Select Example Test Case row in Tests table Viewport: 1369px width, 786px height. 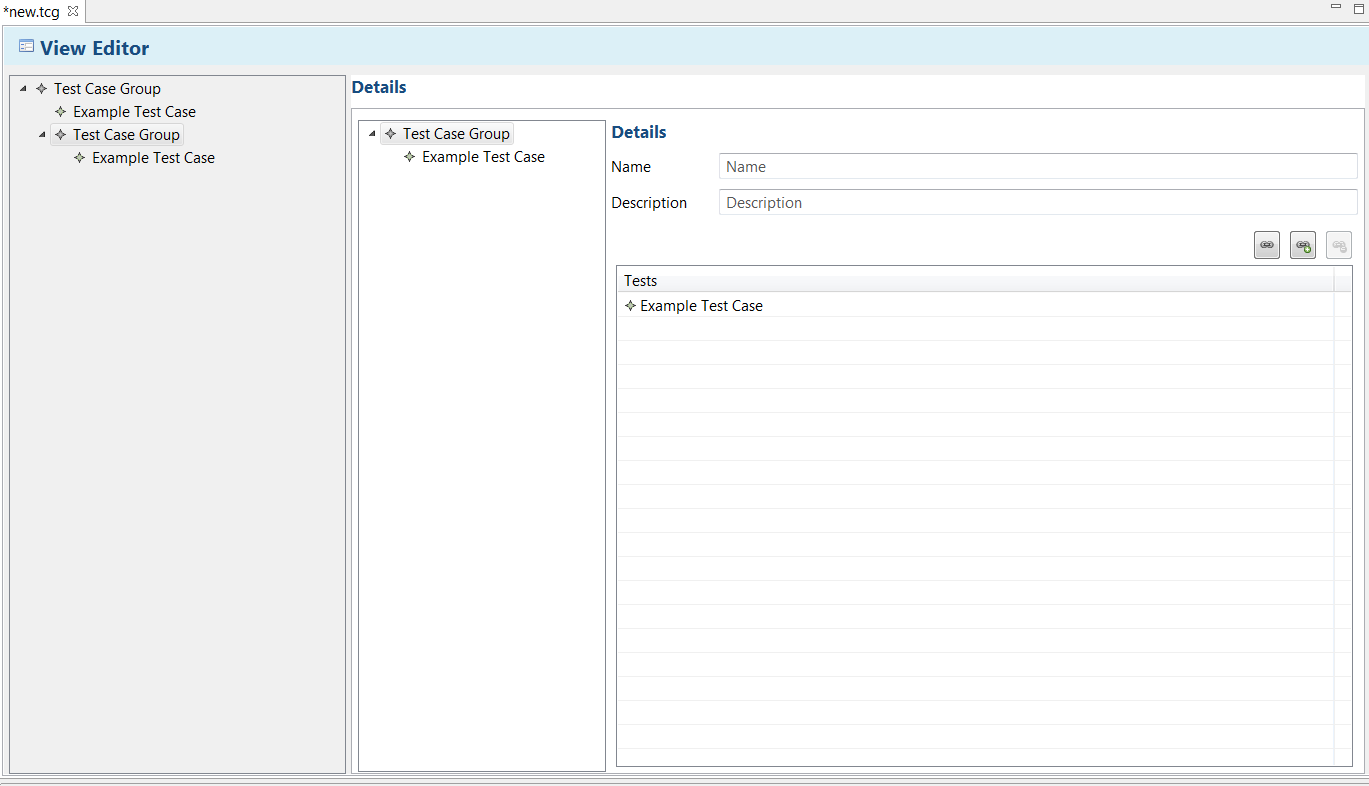coord(975,306)
